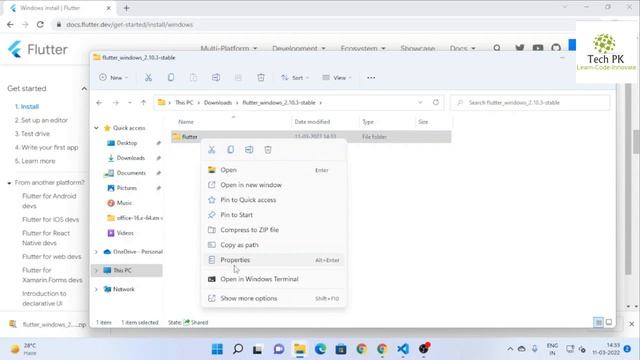Open the Multi-Platform nav menu
Viewport: 640px width, 360px height.
coord(229,49)
